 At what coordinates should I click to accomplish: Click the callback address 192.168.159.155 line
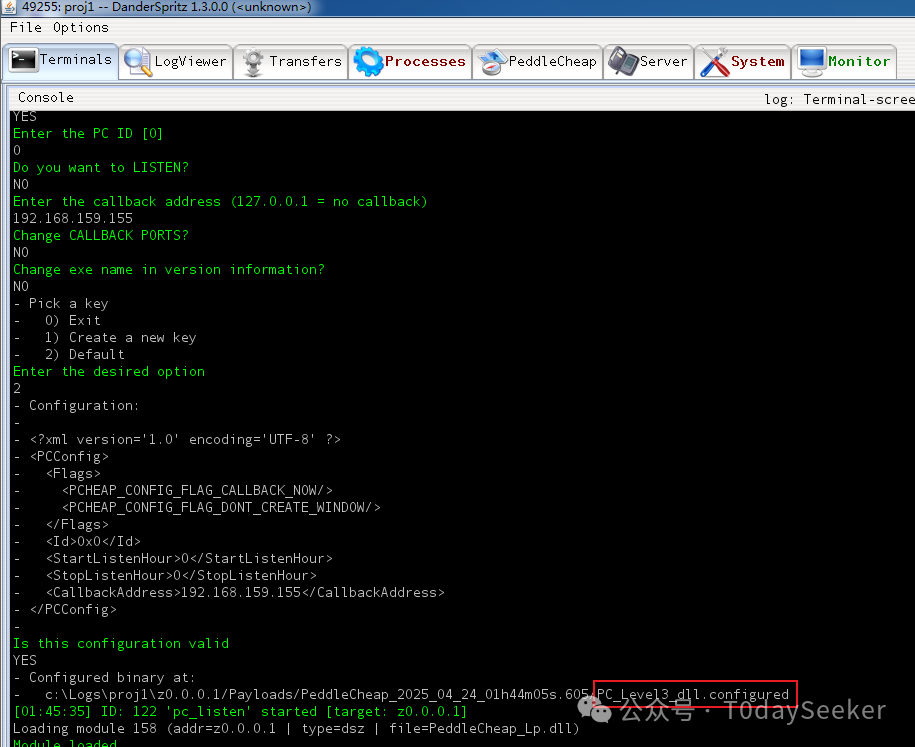[x=73, y=218]
